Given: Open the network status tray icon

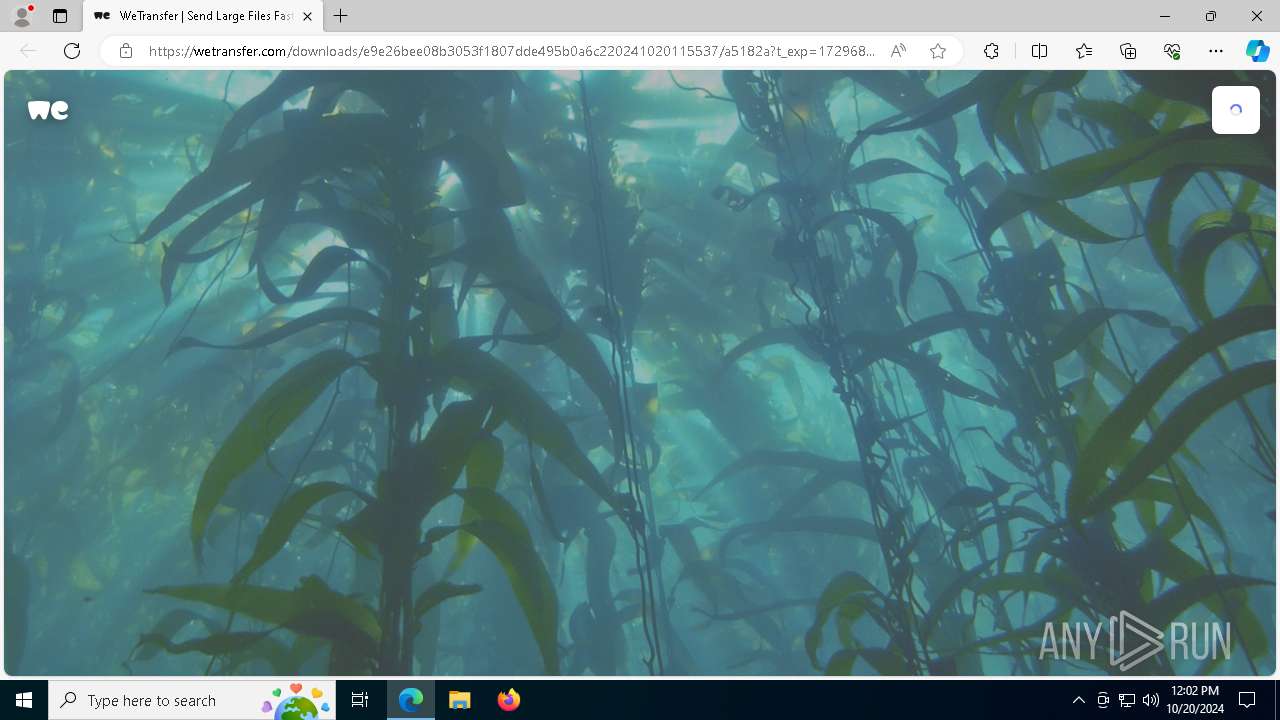Looking at the screenshot, I should tap(1127, 700).
